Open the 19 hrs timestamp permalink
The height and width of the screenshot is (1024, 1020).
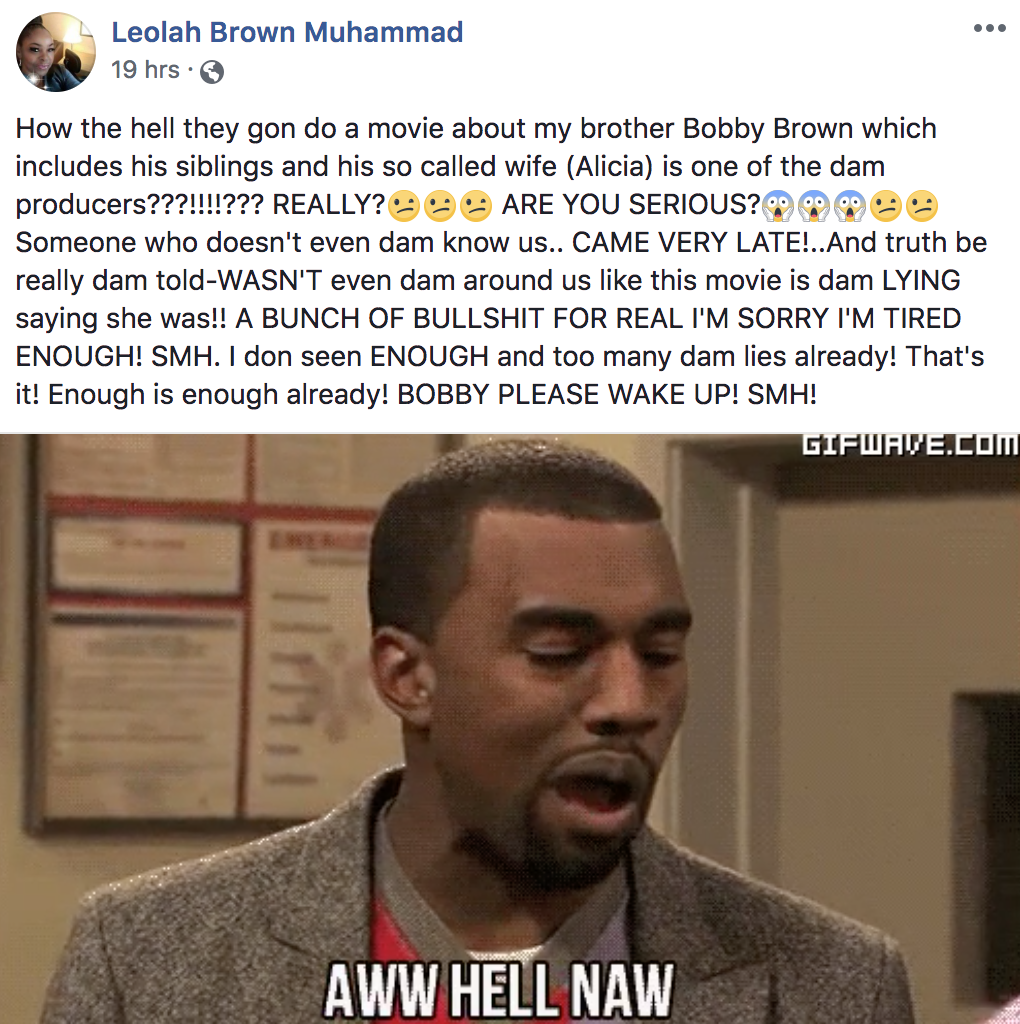click(145, 70)
